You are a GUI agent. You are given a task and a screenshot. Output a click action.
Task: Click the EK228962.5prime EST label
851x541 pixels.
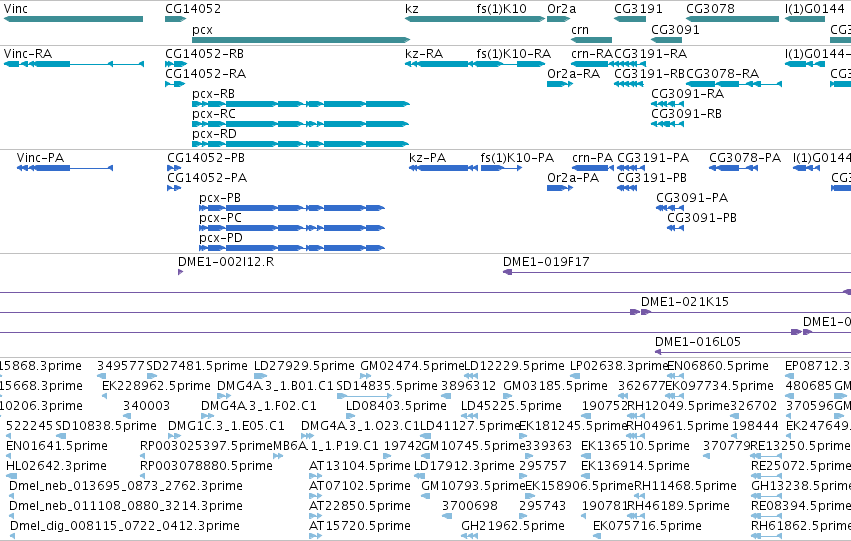coord(156,385)
